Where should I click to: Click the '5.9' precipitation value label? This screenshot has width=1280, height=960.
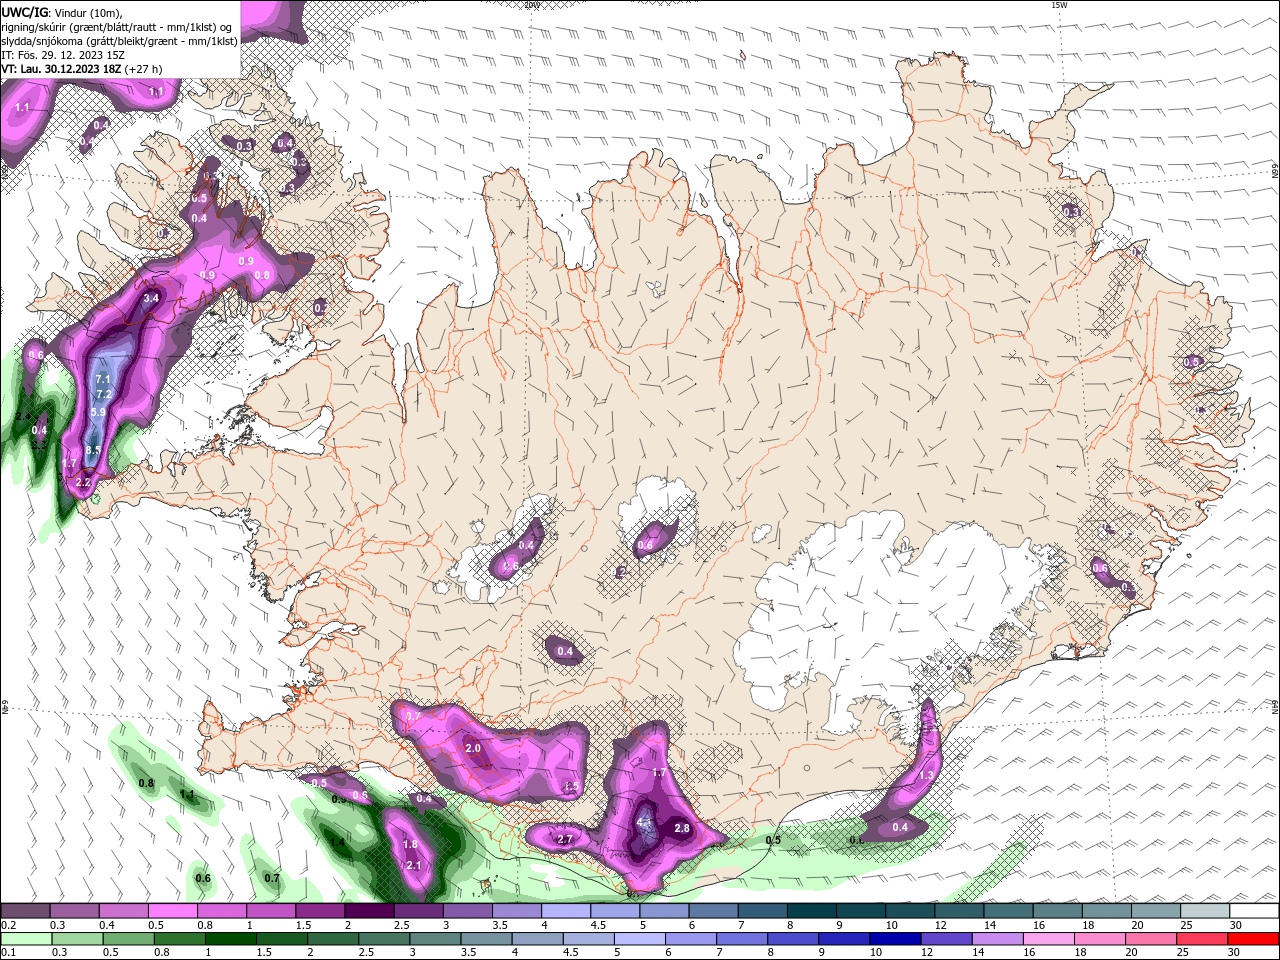click(98, 412)
